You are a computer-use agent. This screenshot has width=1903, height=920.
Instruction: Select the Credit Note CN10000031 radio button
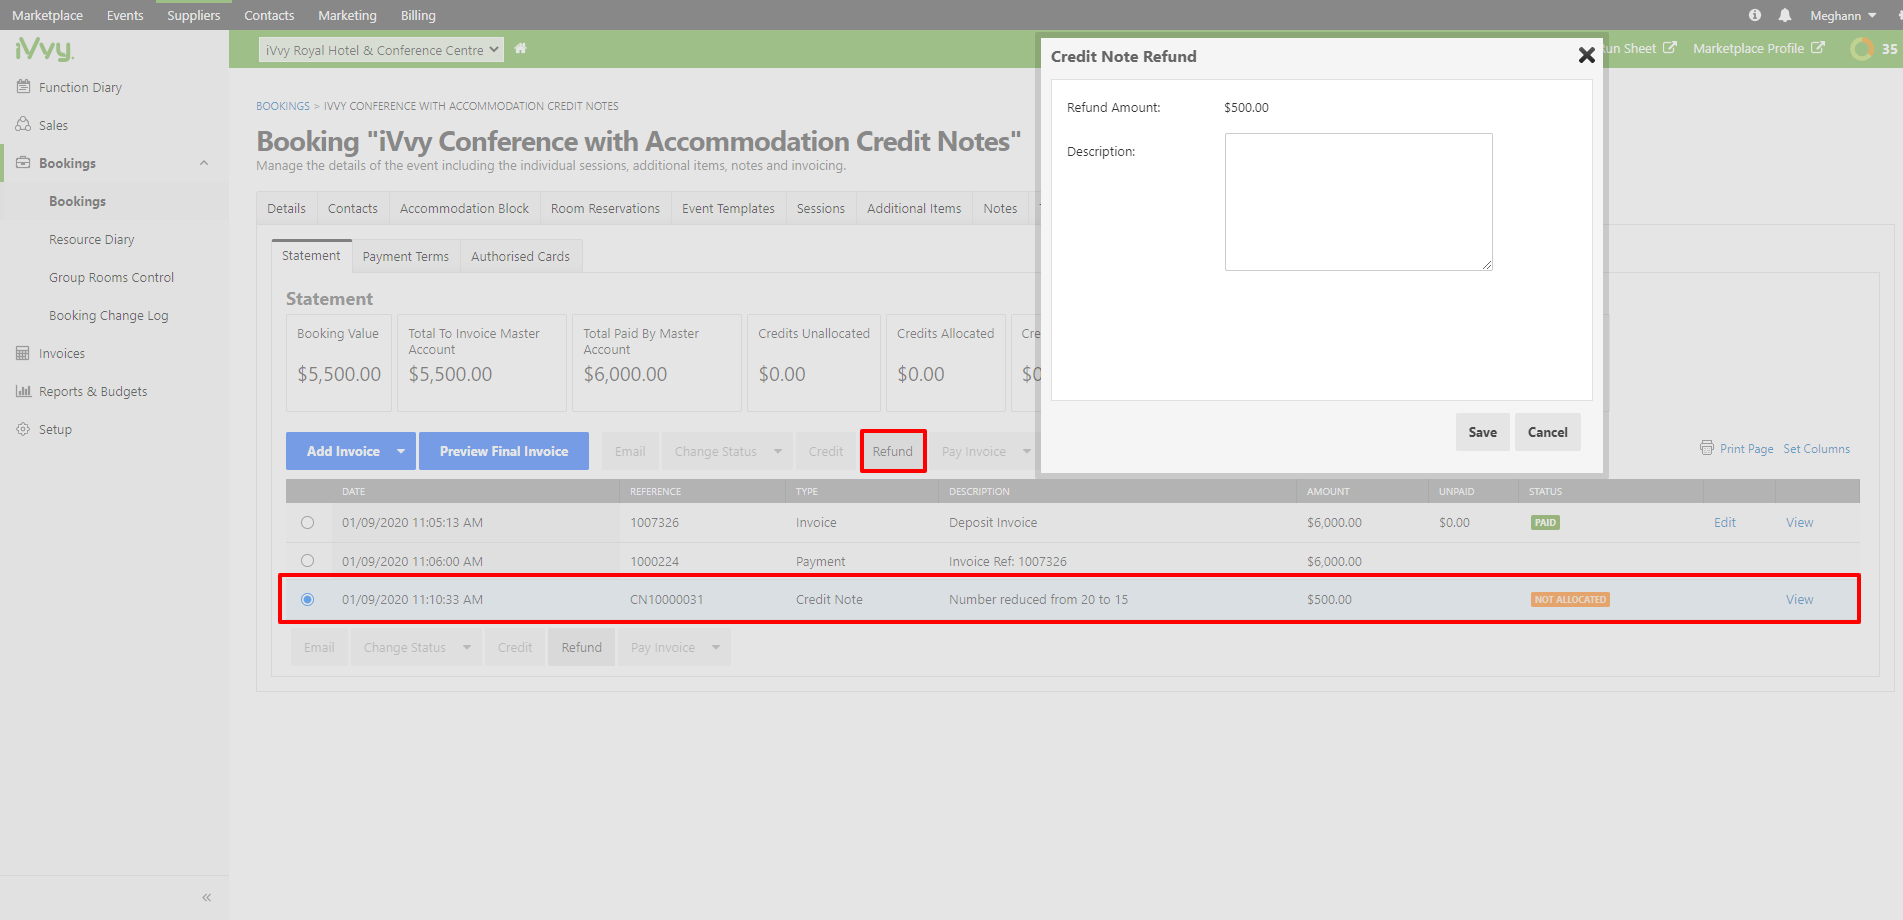307,600
